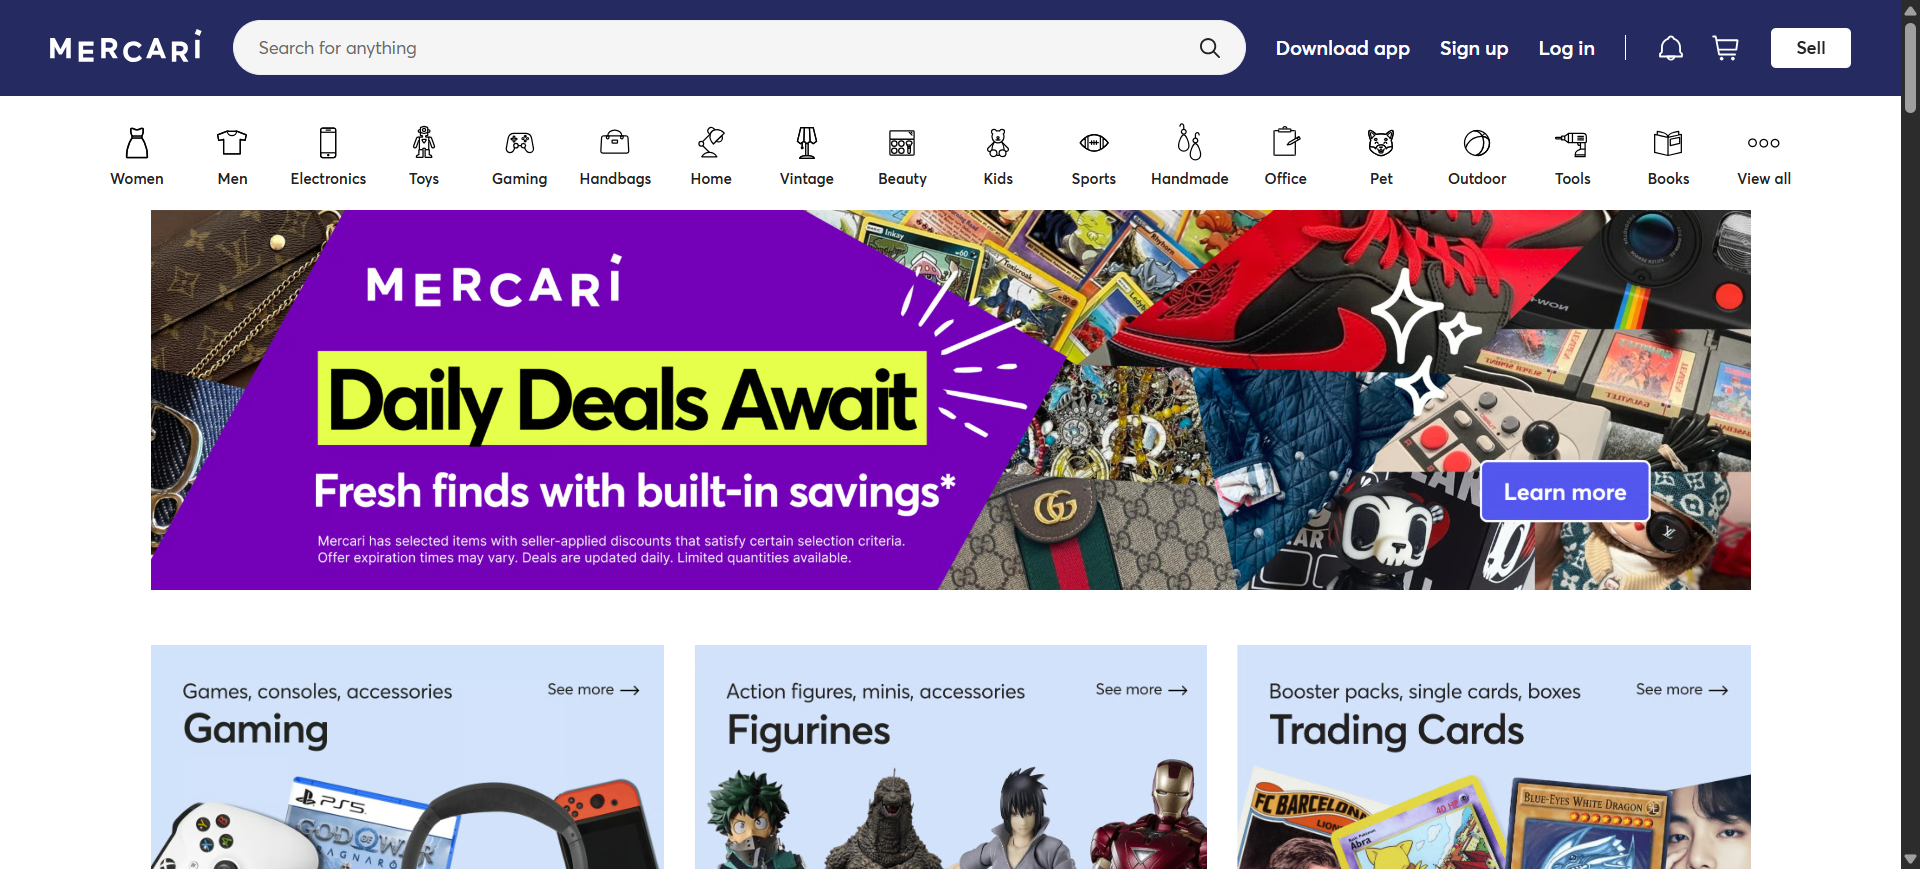Screen dimensions: 1920x869
Task: Open the Handmade category icon
Action: pyautogui.click(x=1189, y=142)
